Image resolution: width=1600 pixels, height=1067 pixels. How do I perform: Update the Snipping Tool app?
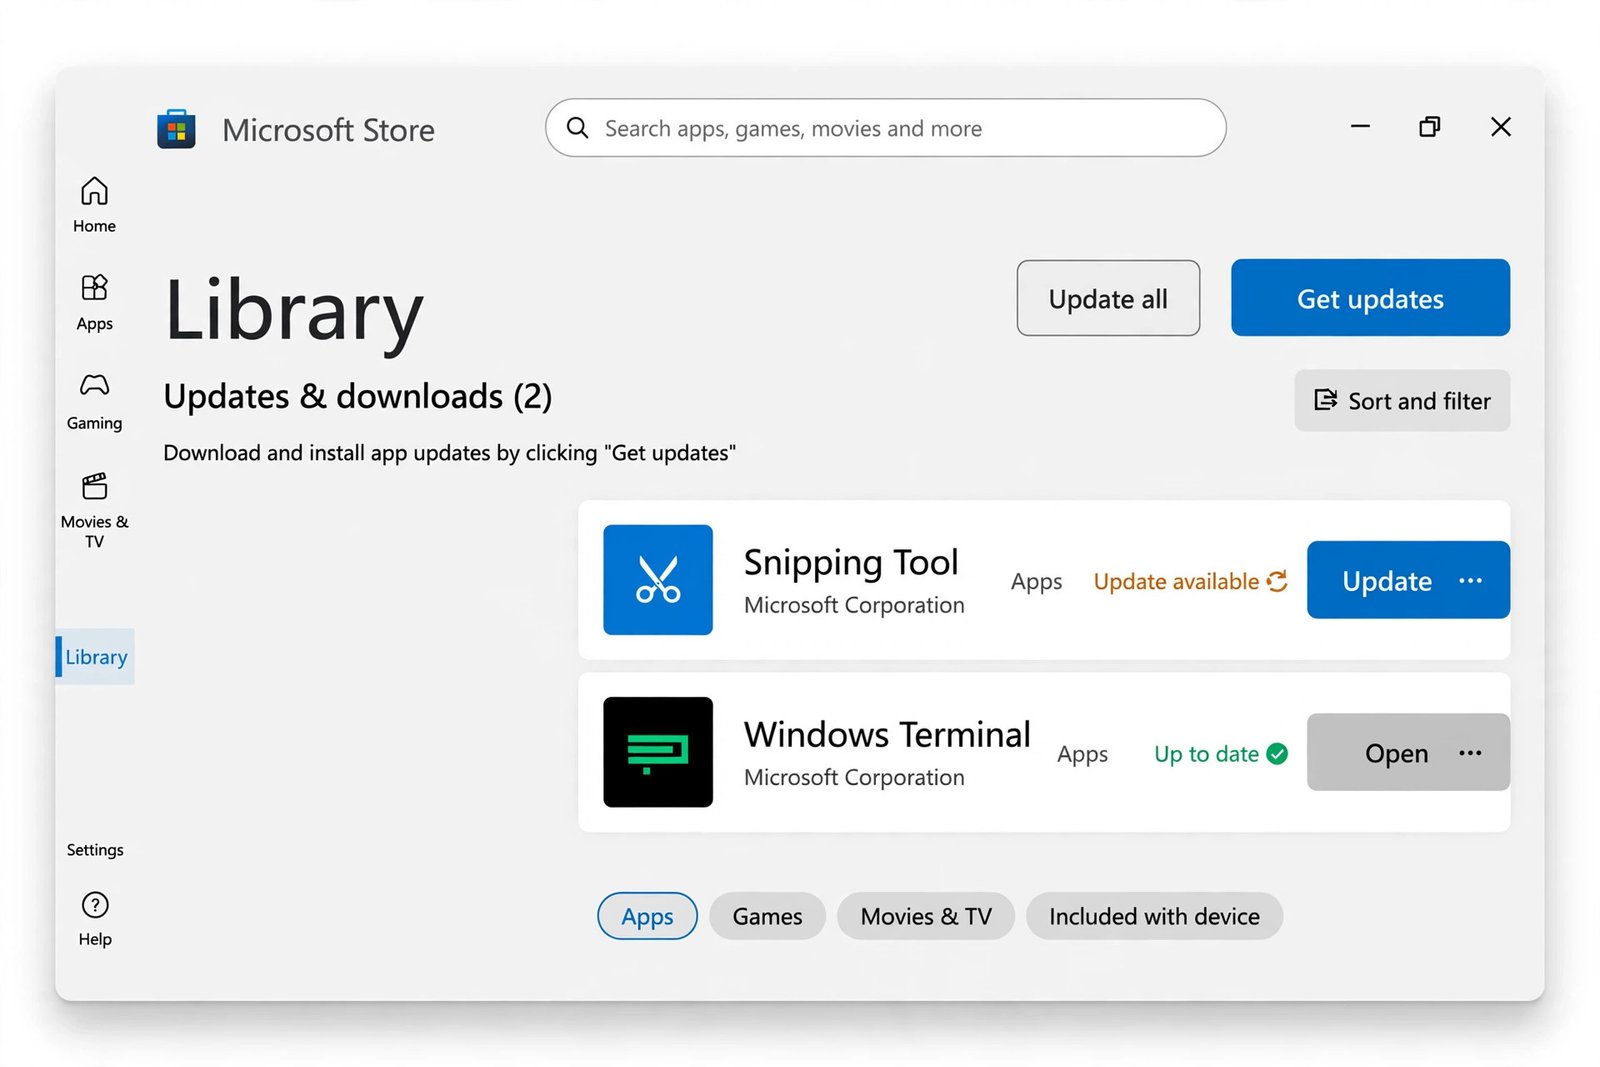[x=1387, y=581]
